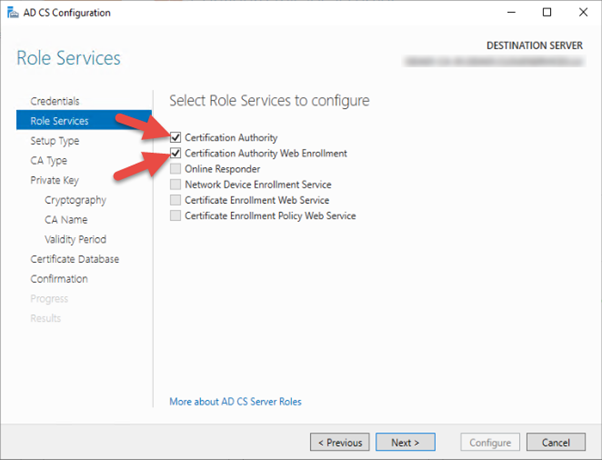Click the AD CS Configuration title bar icon
The width and height of the screenshot is (602, 460).
point(13,13)
